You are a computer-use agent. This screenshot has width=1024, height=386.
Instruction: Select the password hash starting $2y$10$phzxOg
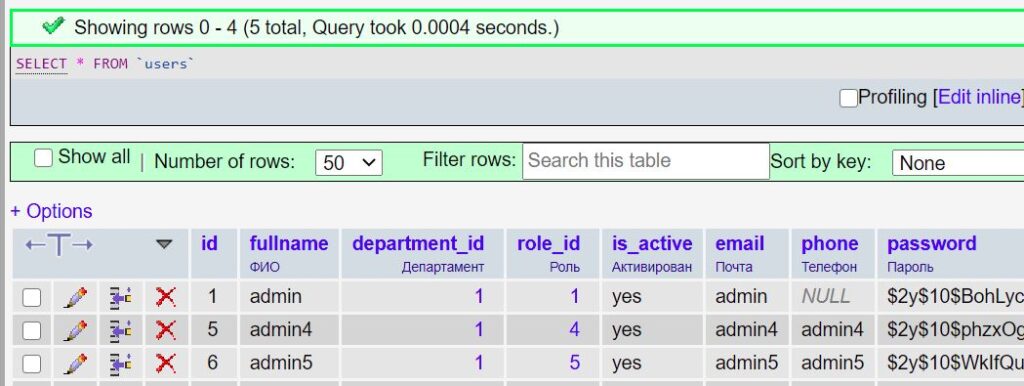pos(955,329)
